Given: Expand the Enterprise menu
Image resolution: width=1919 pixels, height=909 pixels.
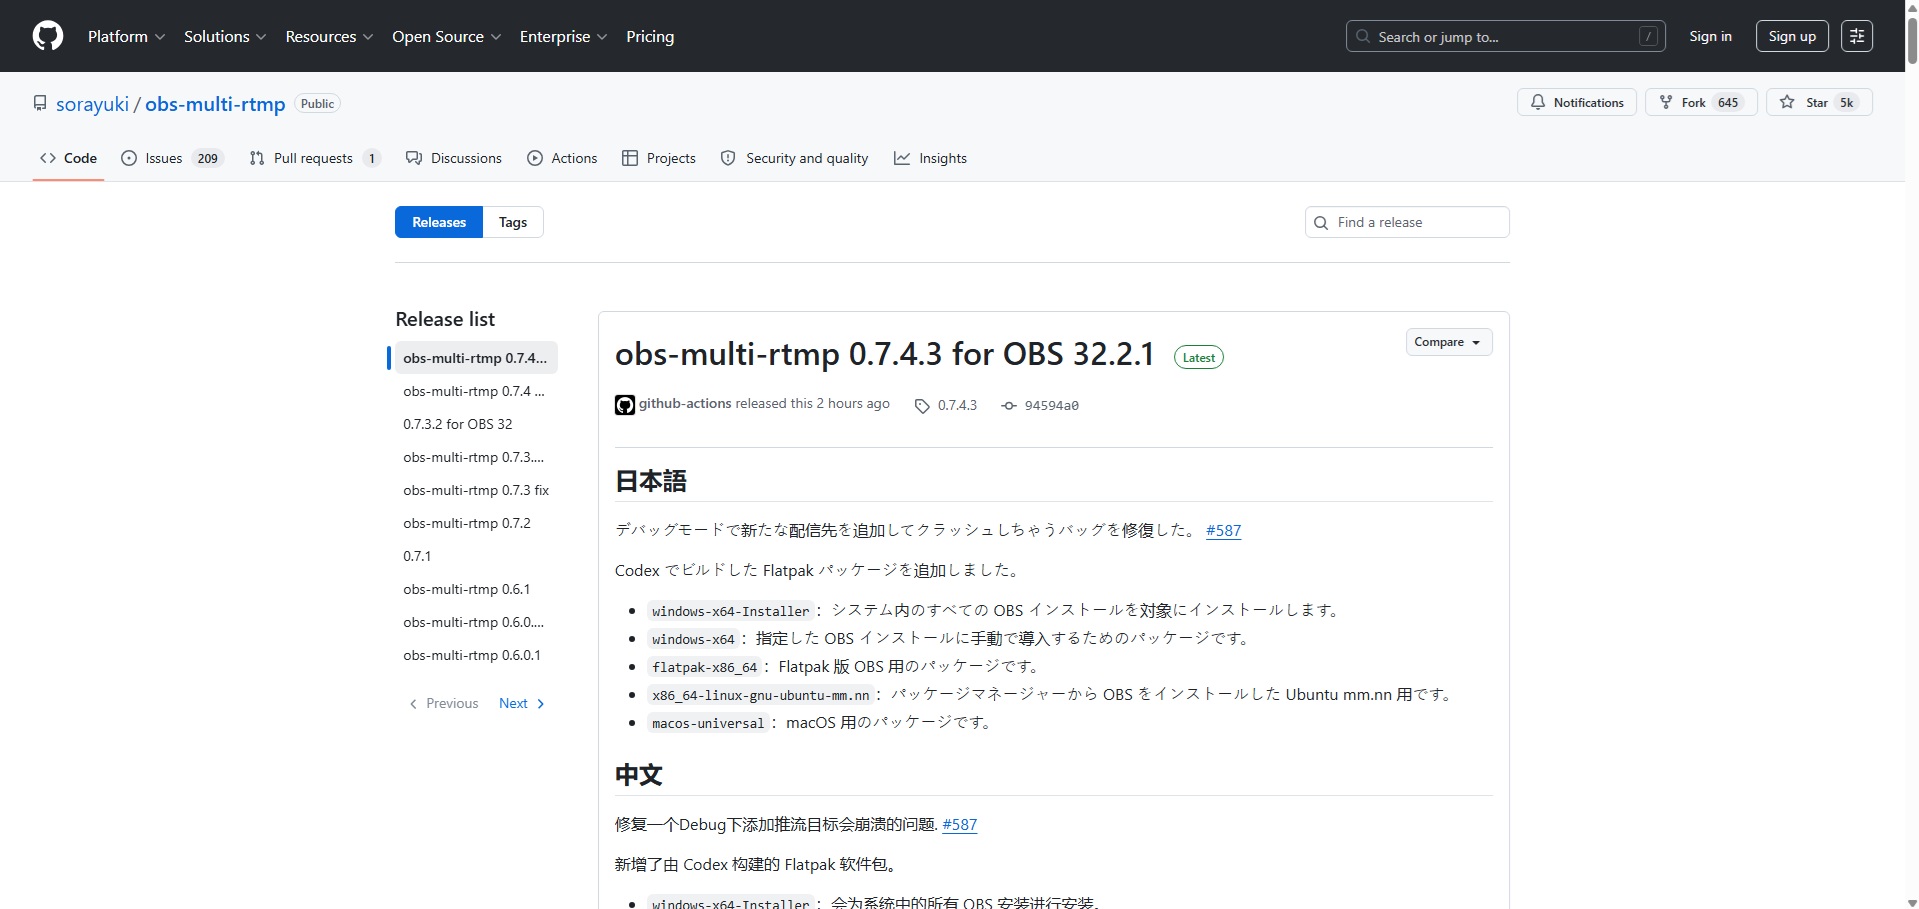Looking at the screenshot, I should point(563,36).
